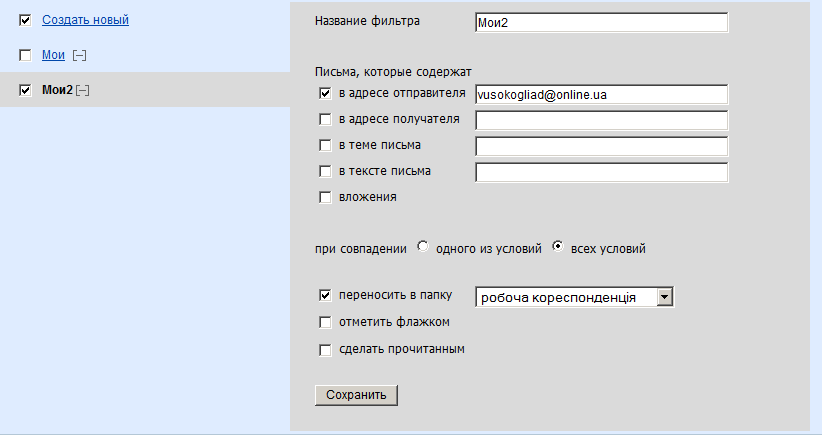Screen dimensions: 822x442
Task: Check сделать прочитанным option
Action: 325,350
